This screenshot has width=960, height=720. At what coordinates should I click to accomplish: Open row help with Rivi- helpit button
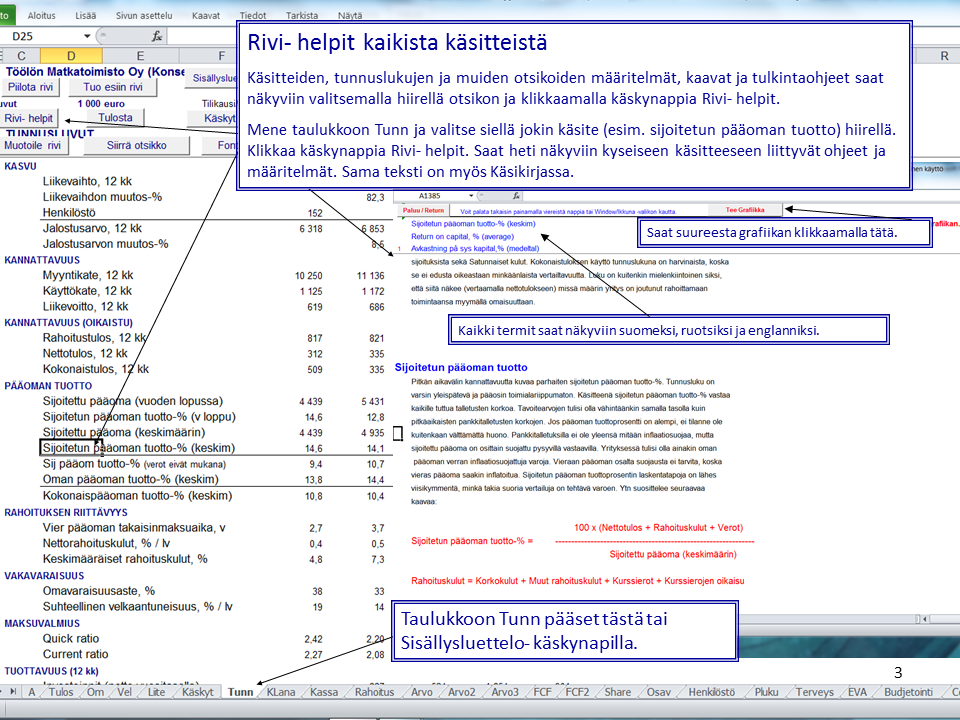click(29, 118)
